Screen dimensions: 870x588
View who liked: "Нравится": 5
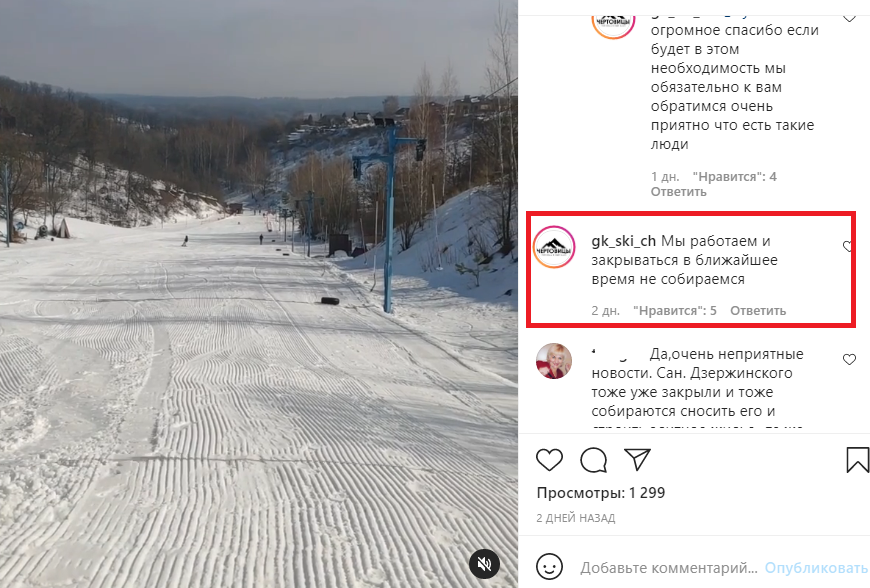click(x=675, y=311)
